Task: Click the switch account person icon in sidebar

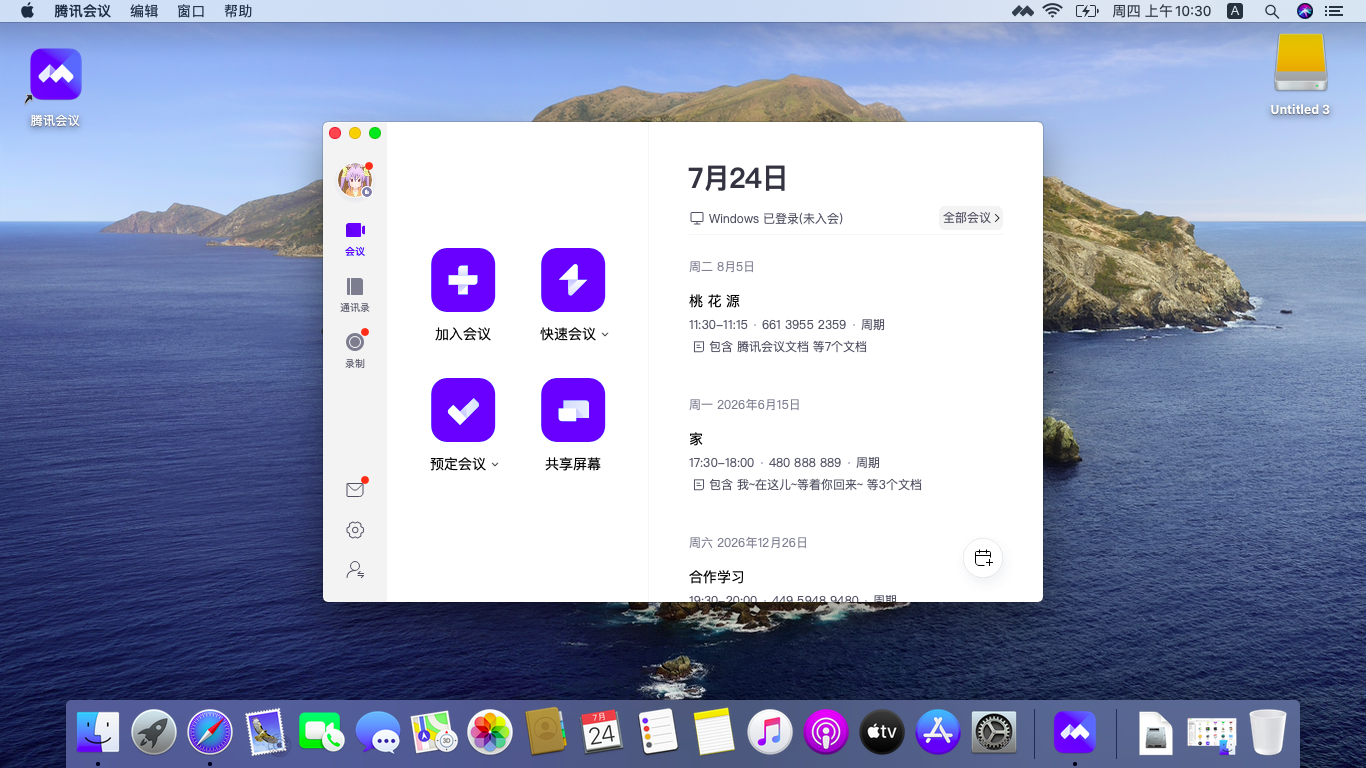Action: coord(355,570)
